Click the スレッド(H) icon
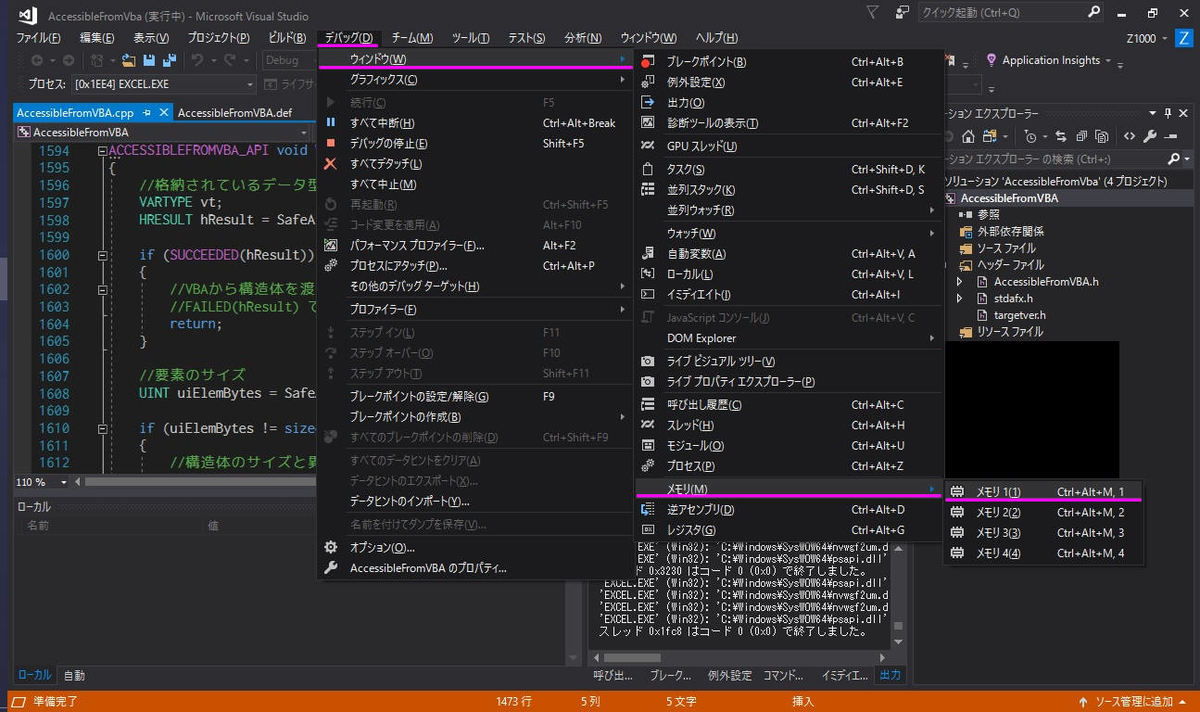This screenshot has height=712, width=1200. coord(647,425)
